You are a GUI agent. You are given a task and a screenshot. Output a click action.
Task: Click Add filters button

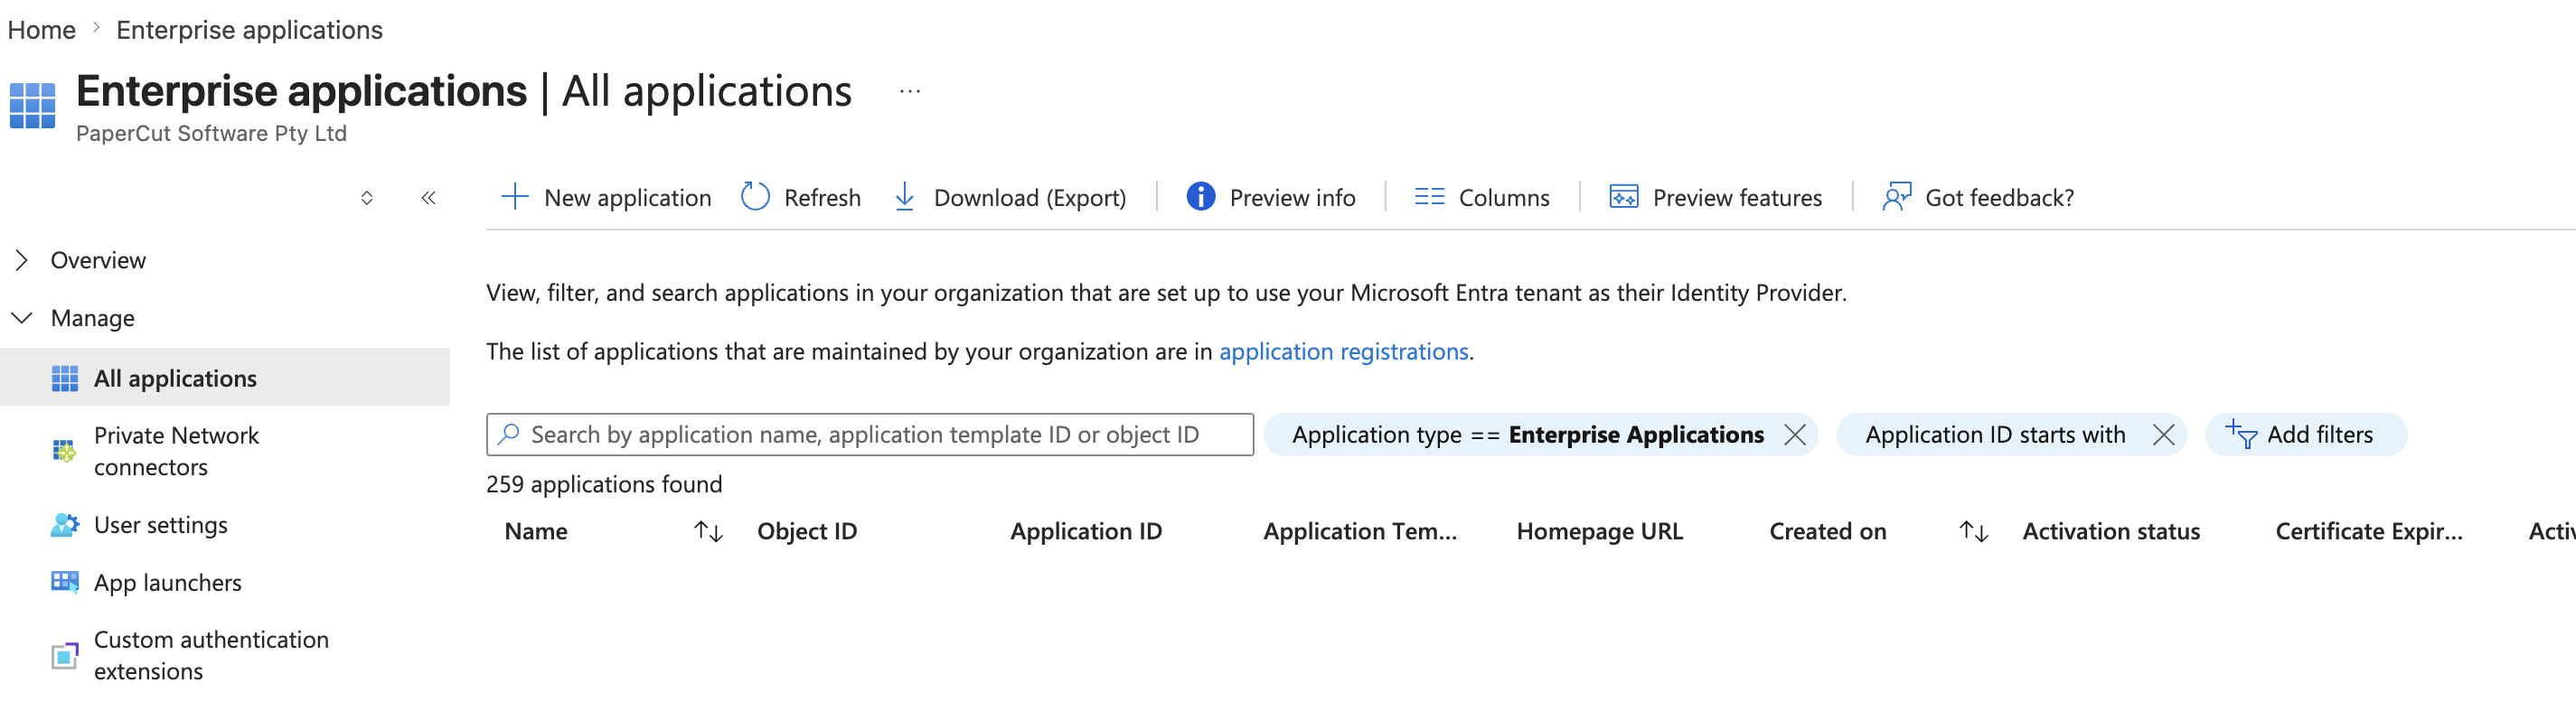[x=2306, y=434]
